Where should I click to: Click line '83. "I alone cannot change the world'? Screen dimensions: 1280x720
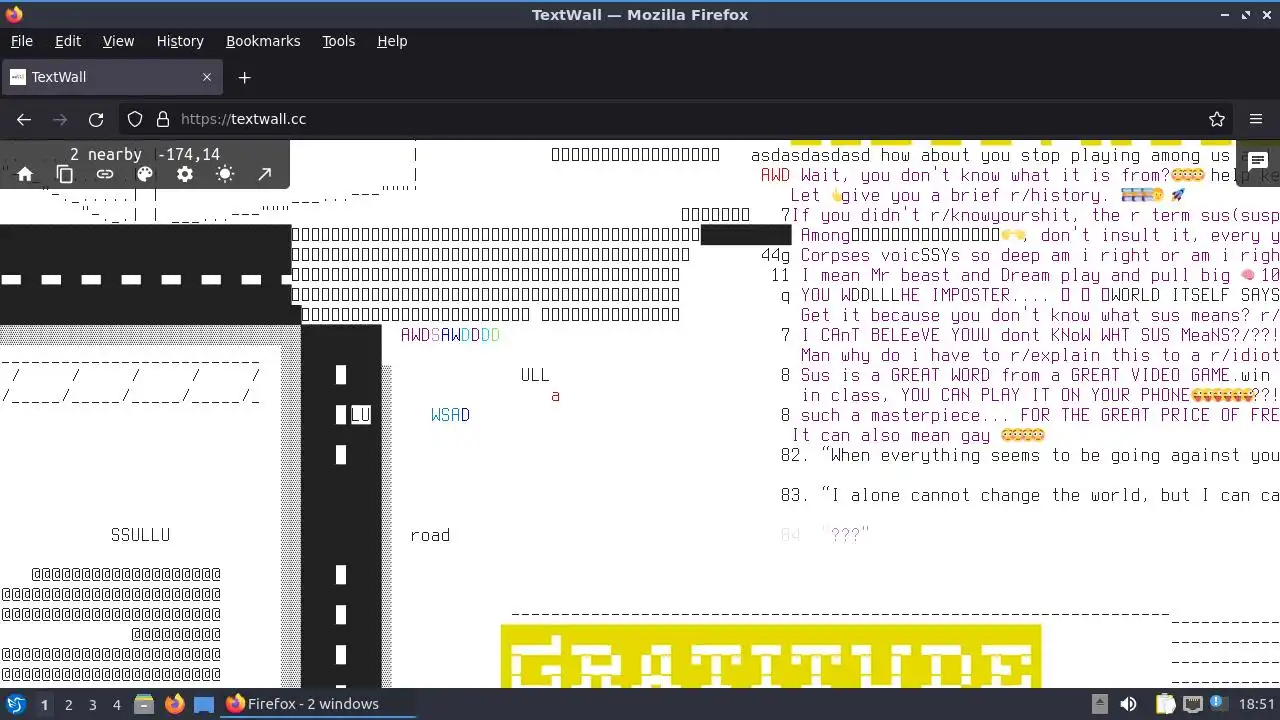coord(1030,495)
